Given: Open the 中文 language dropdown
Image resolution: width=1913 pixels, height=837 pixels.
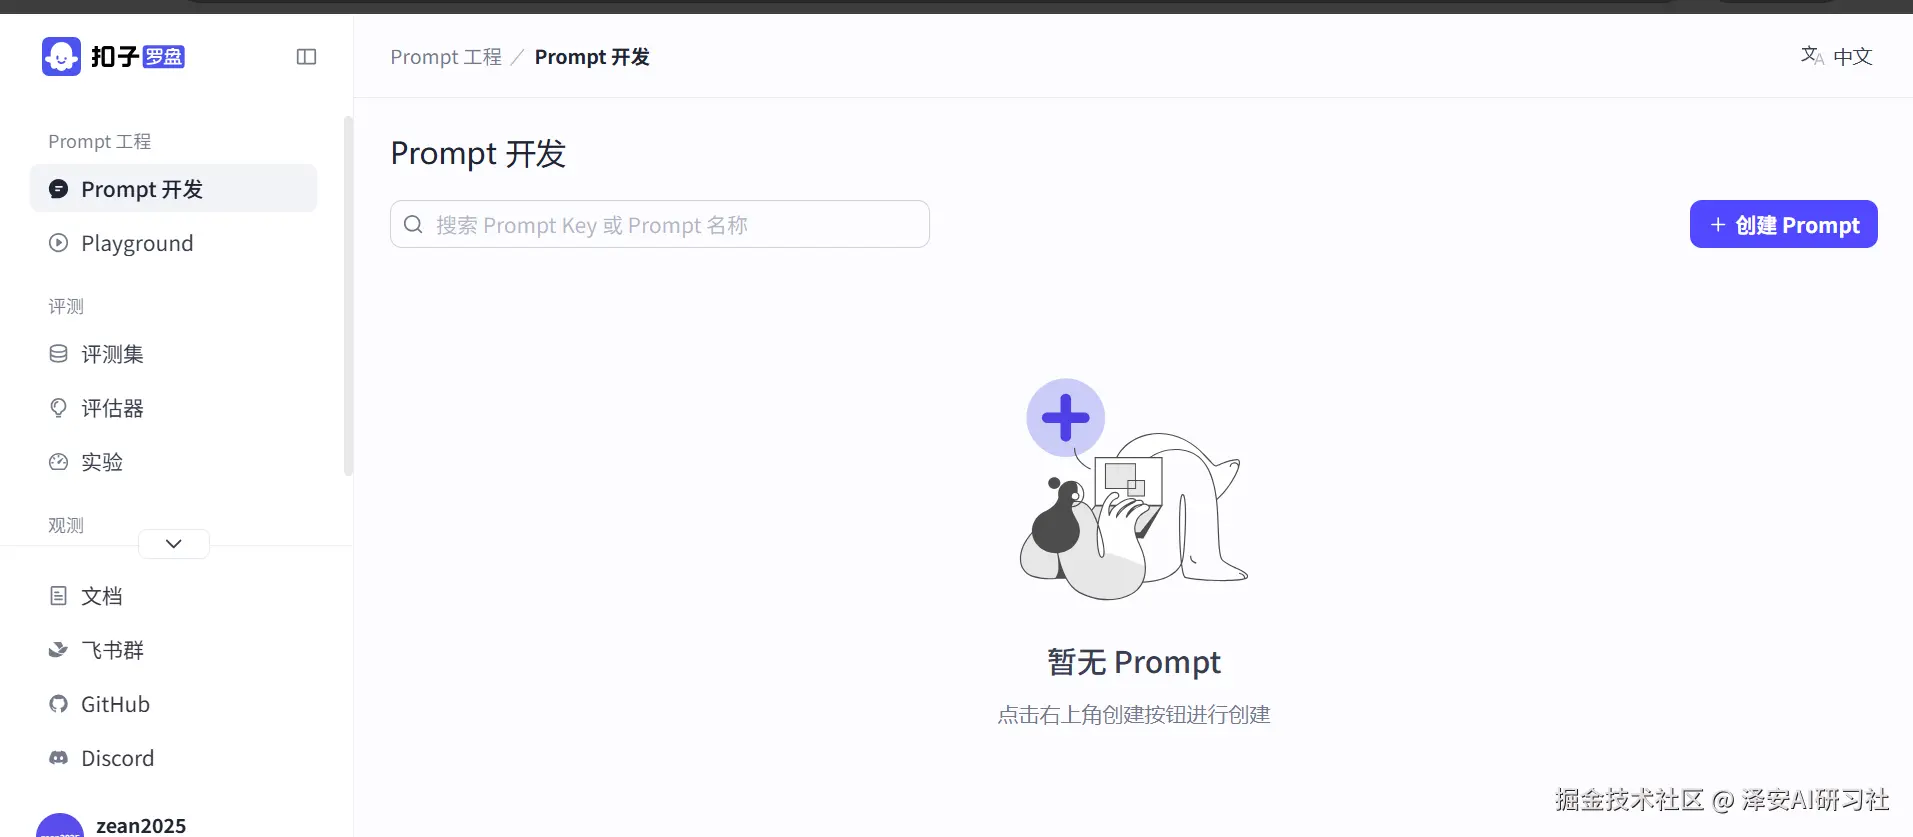Looking at the screenshot, I should (1837, 57).
